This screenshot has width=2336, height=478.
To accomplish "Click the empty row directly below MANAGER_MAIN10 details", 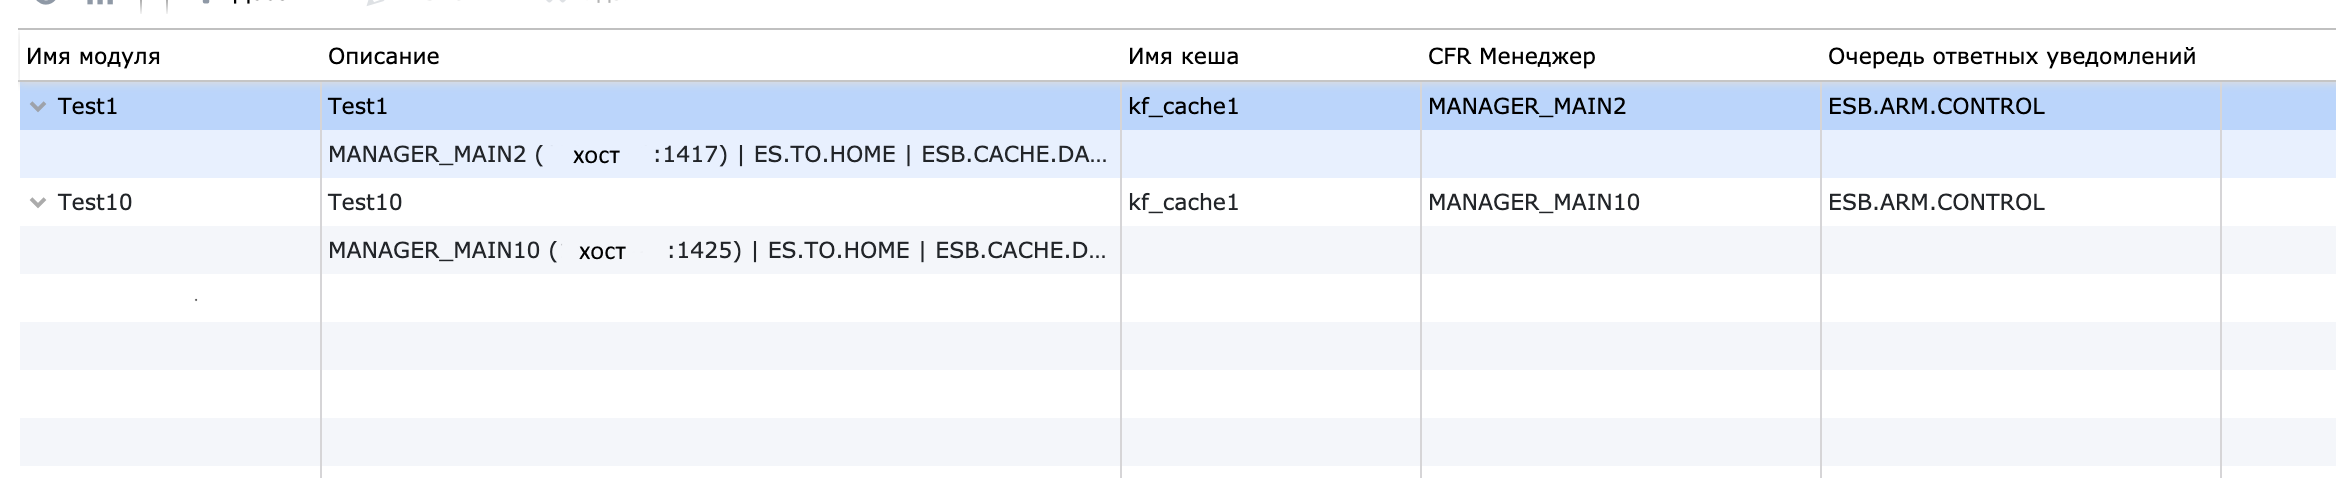I will (717, 298).
